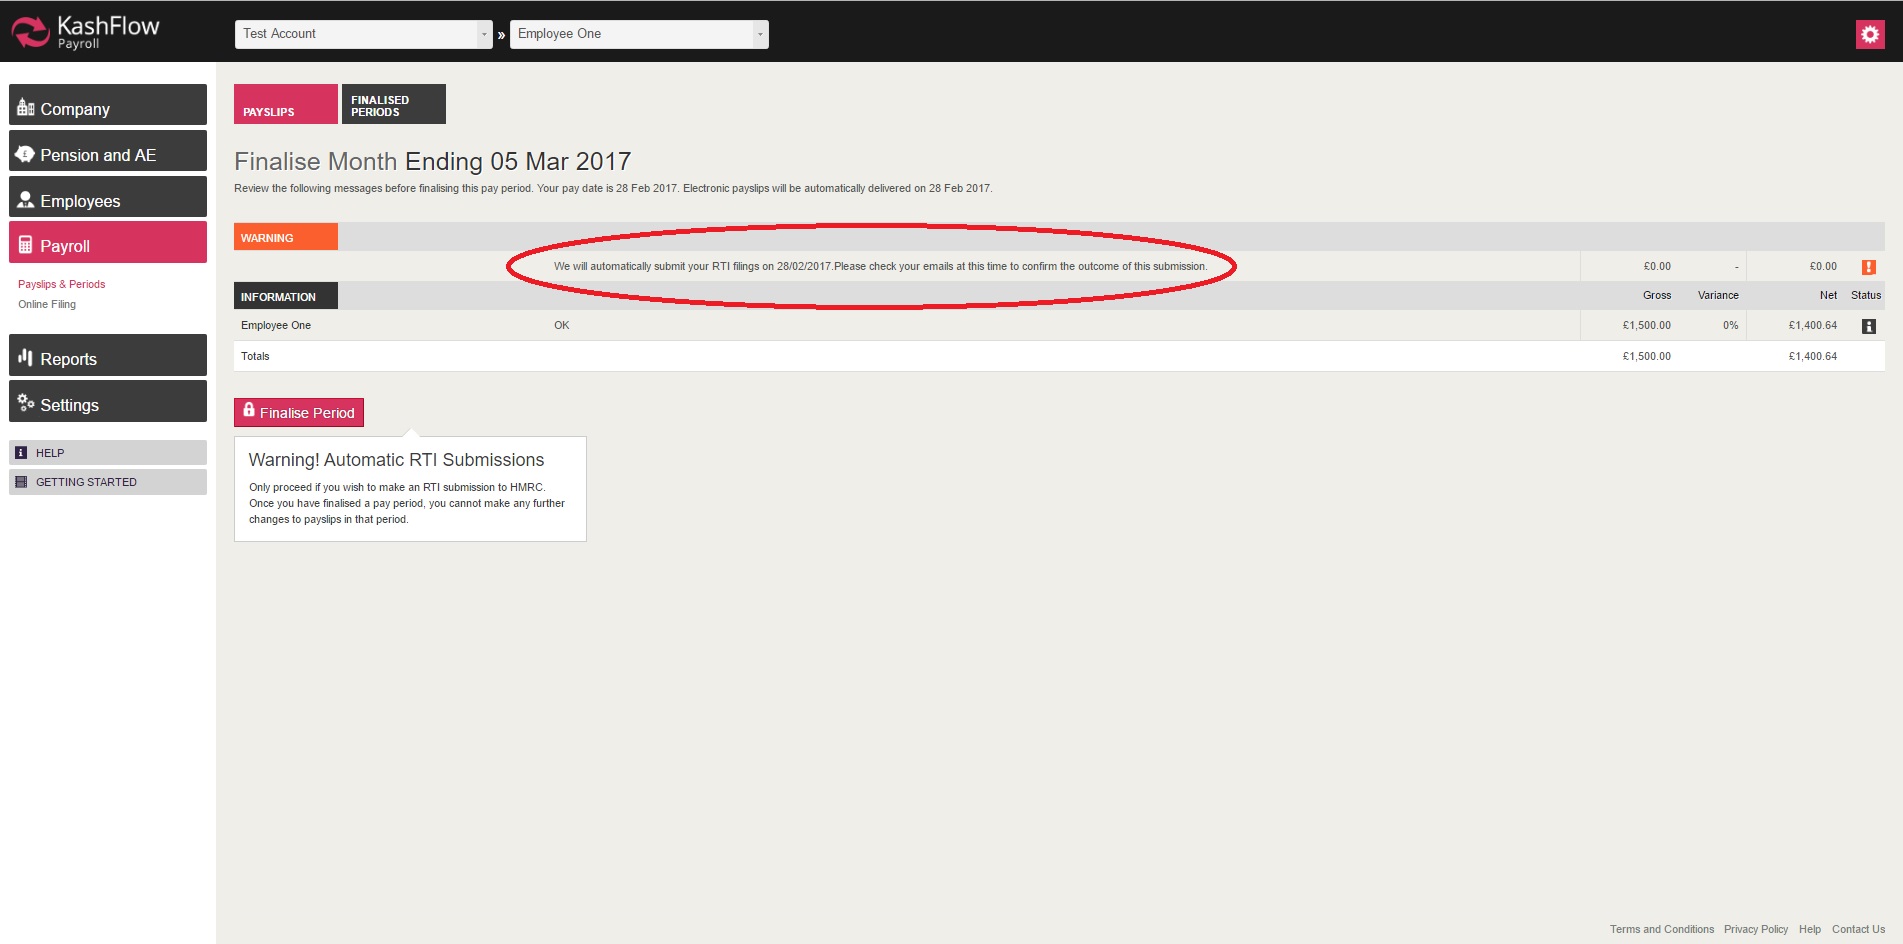Image resolution: width=1903 pixels, height=944 pixels.
Task: Open the Employees menu section
Action: coord(108,200)
